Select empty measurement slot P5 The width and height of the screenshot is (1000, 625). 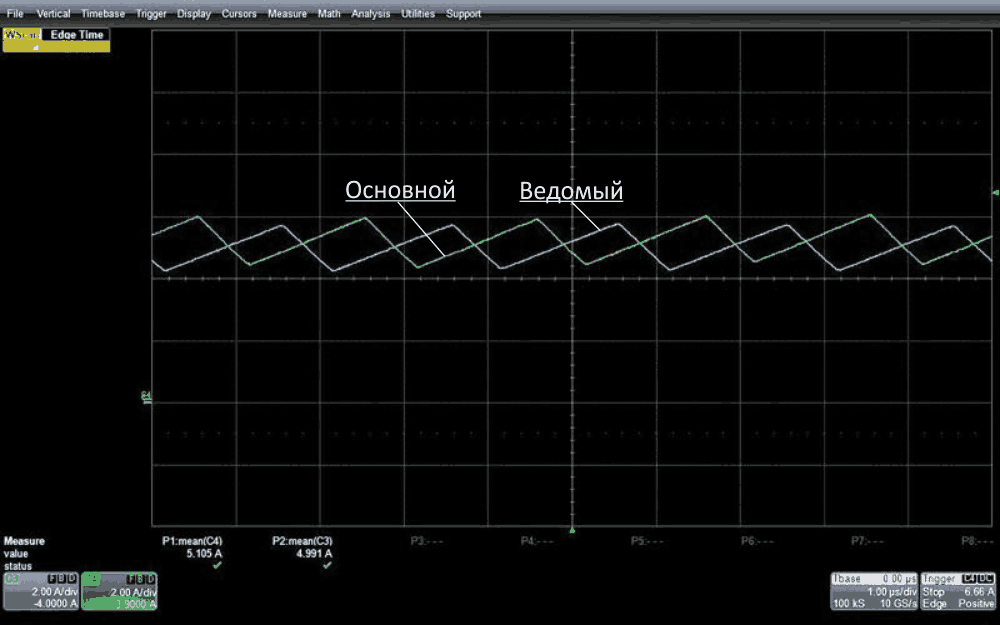[647, 541]
